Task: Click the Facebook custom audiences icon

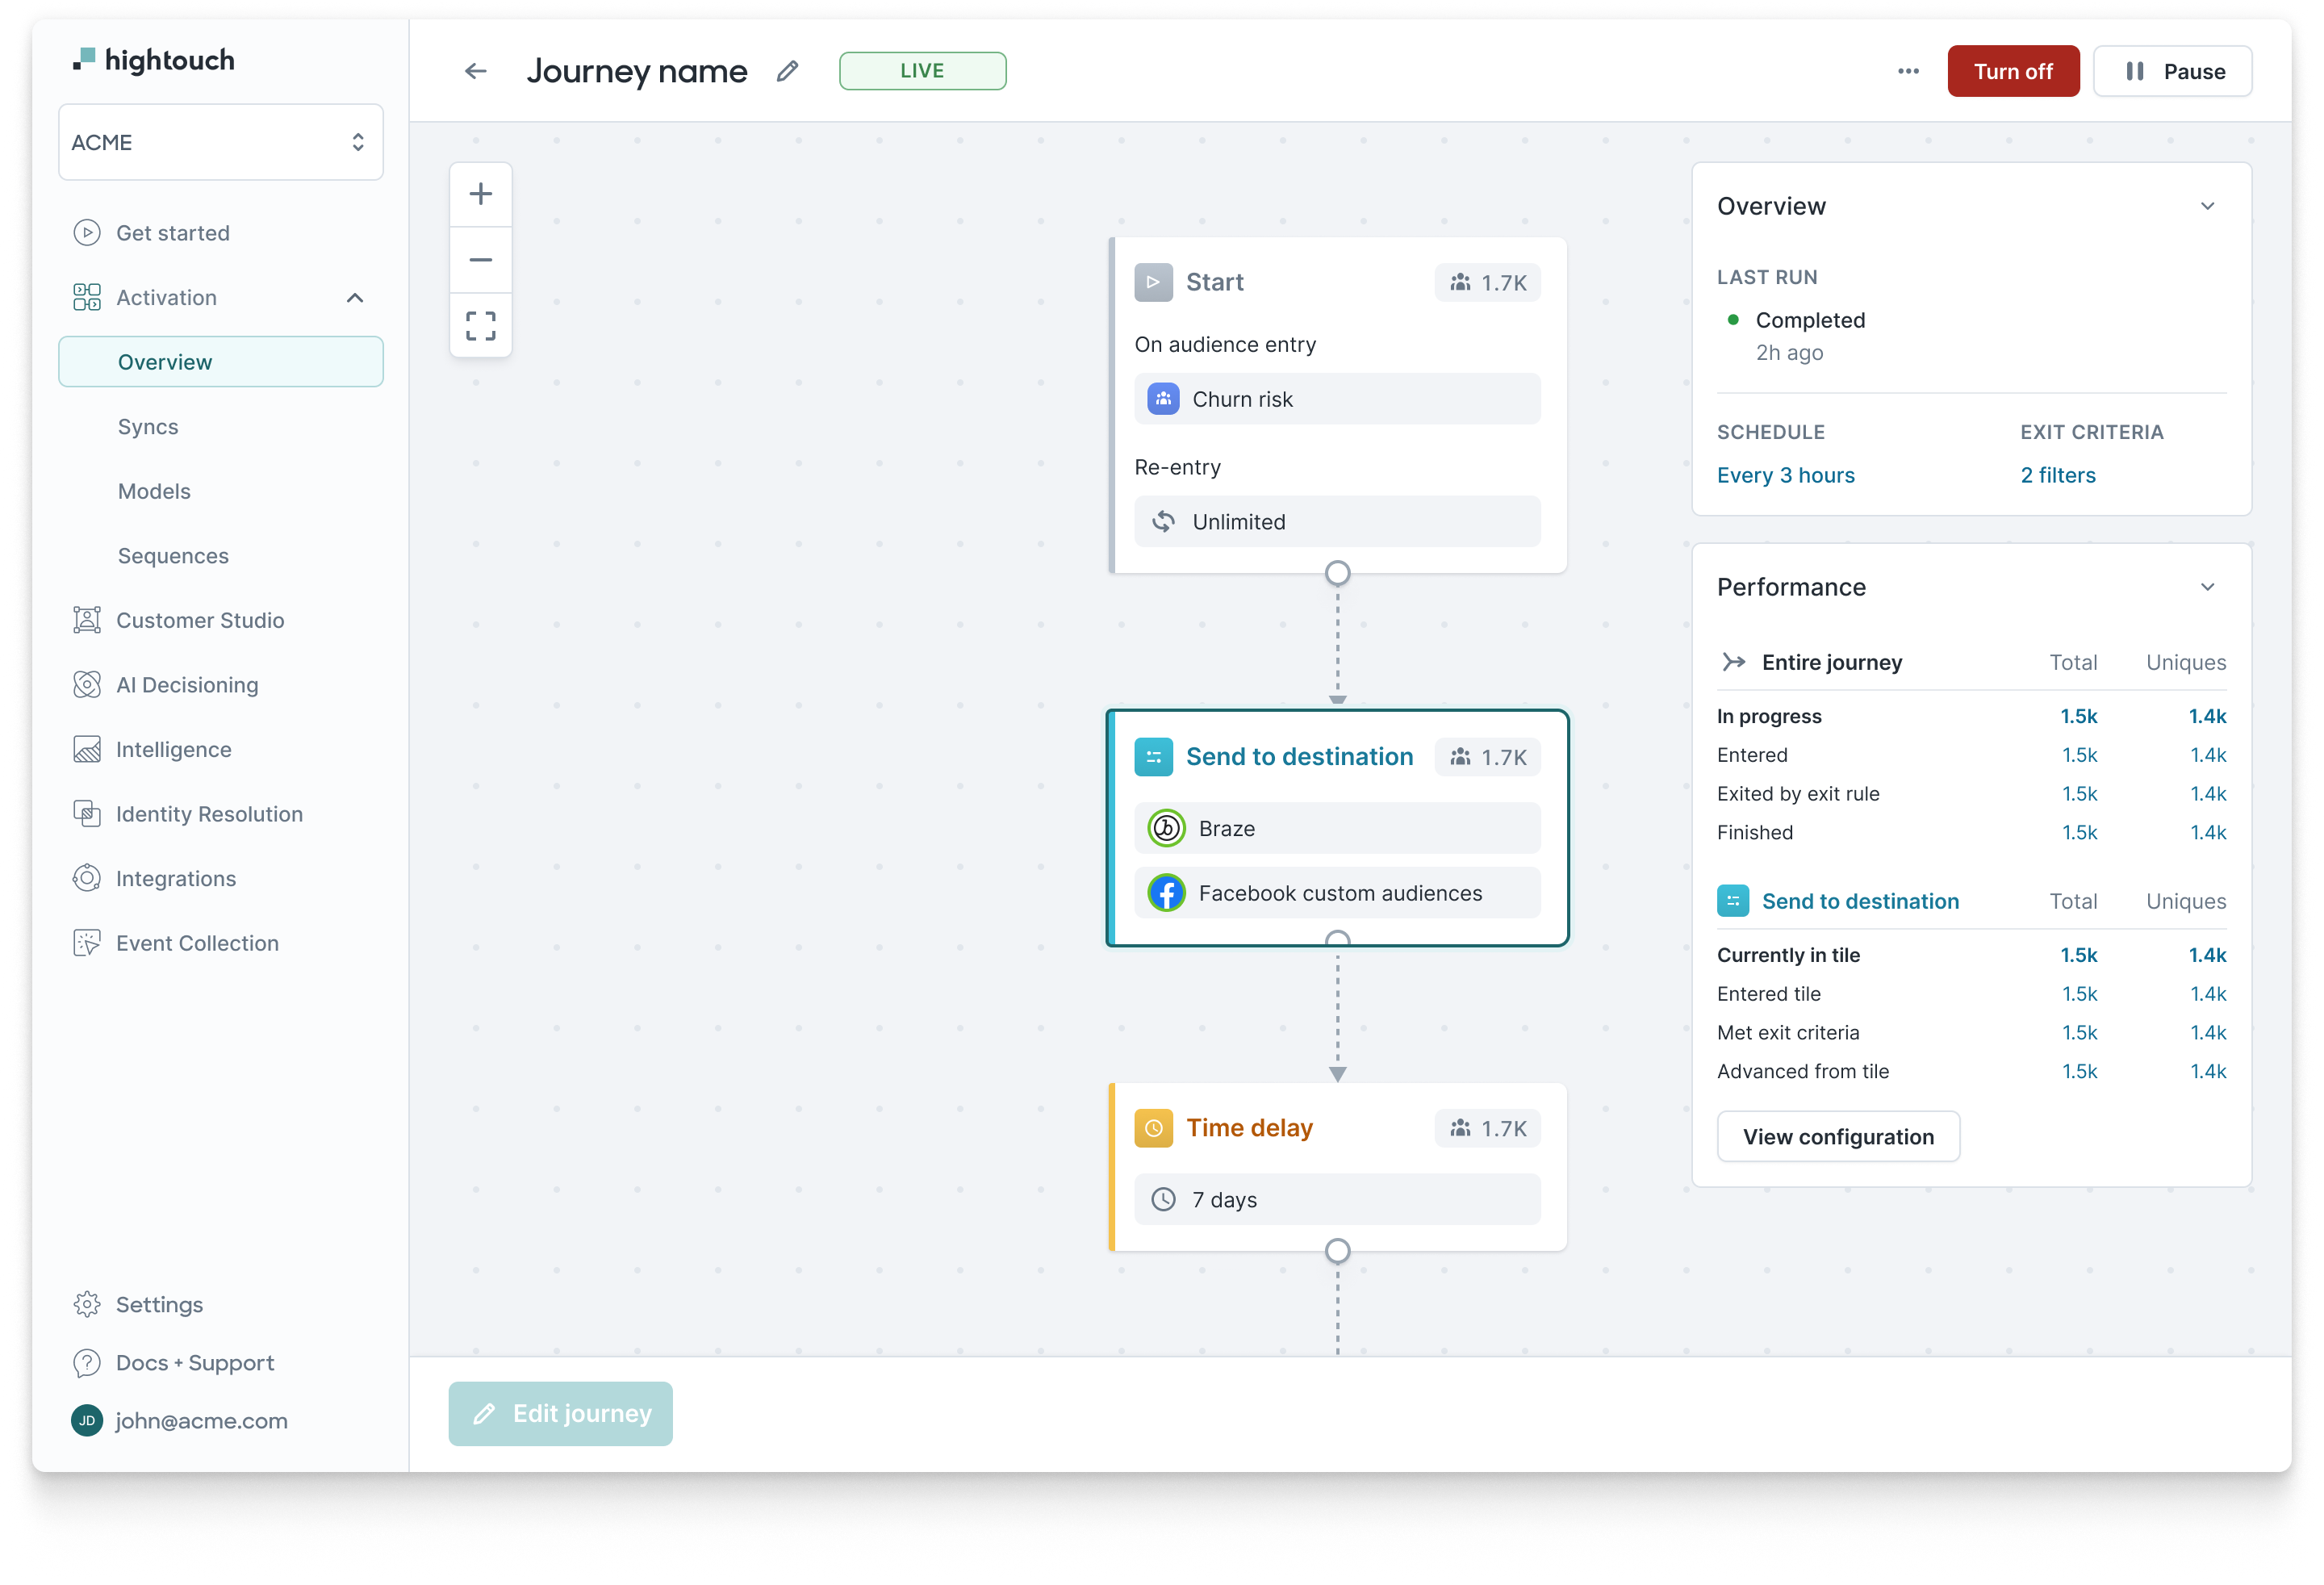Action: 1166,893
